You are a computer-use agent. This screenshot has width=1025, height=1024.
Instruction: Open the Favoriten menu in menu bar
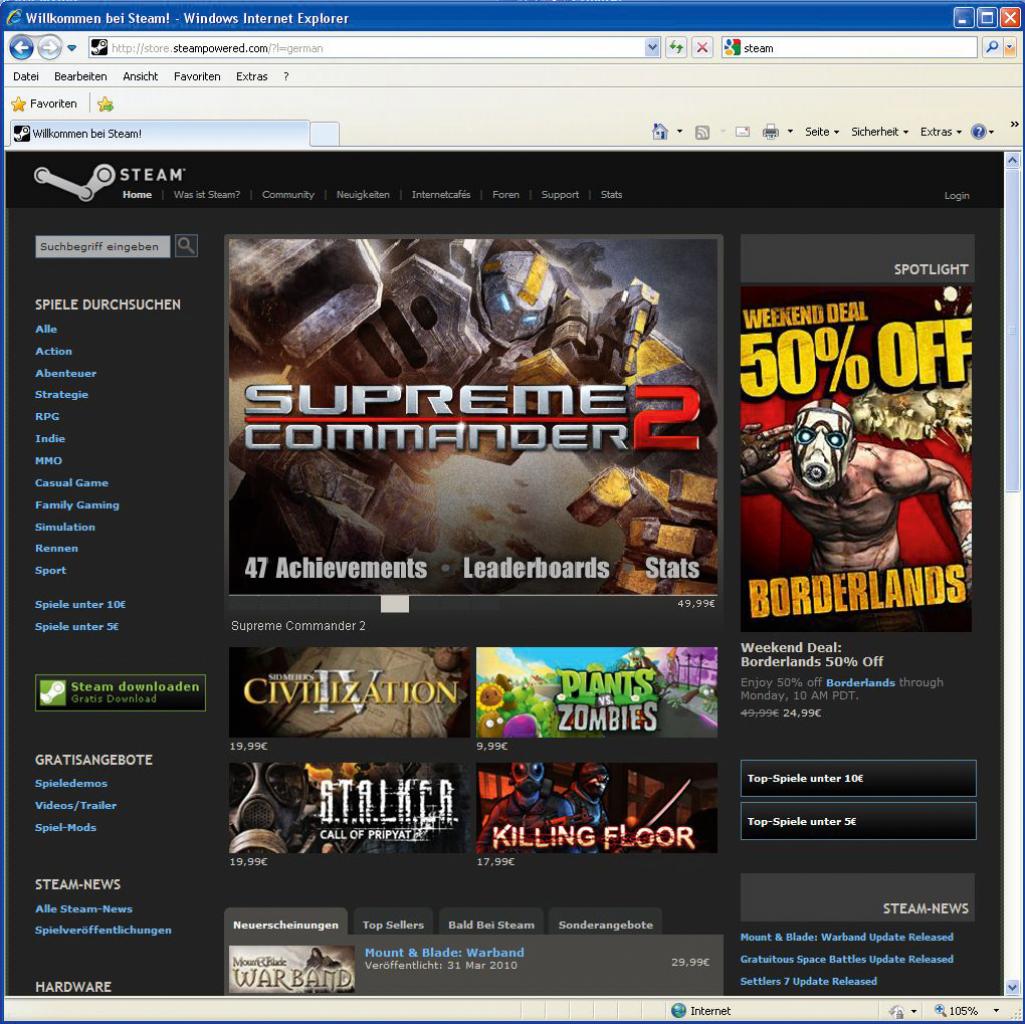tap(197, 77)
